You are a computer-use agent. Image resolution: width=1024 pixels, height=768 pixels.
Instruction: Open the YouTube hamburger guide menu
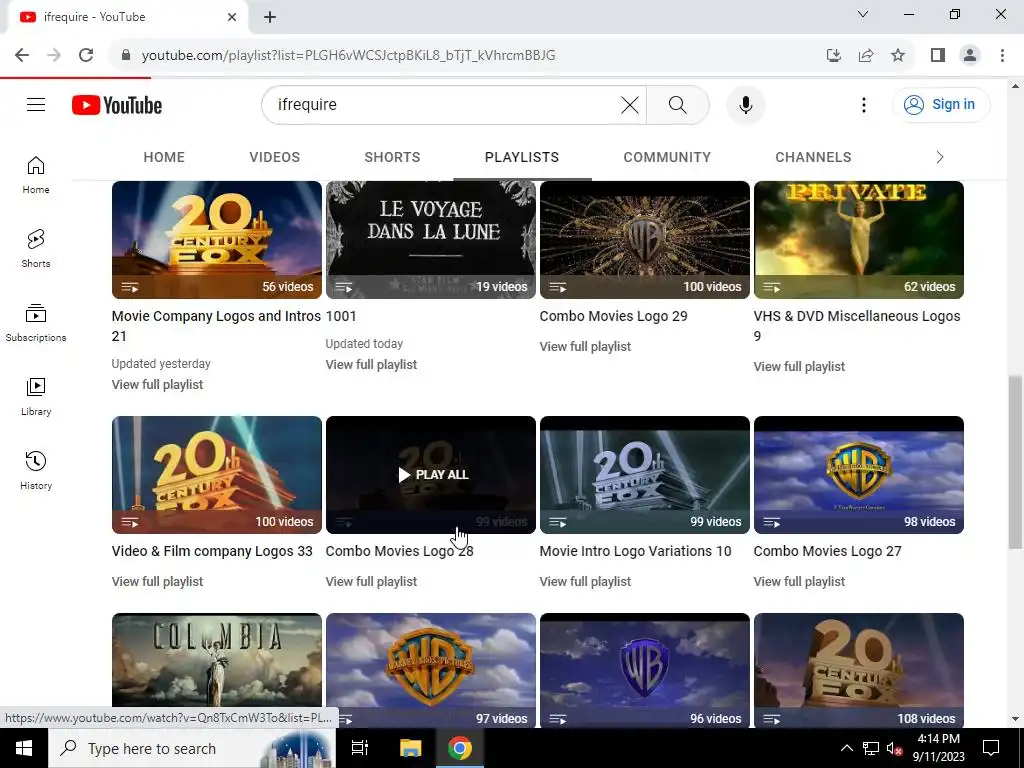click(x=36, y=104)
